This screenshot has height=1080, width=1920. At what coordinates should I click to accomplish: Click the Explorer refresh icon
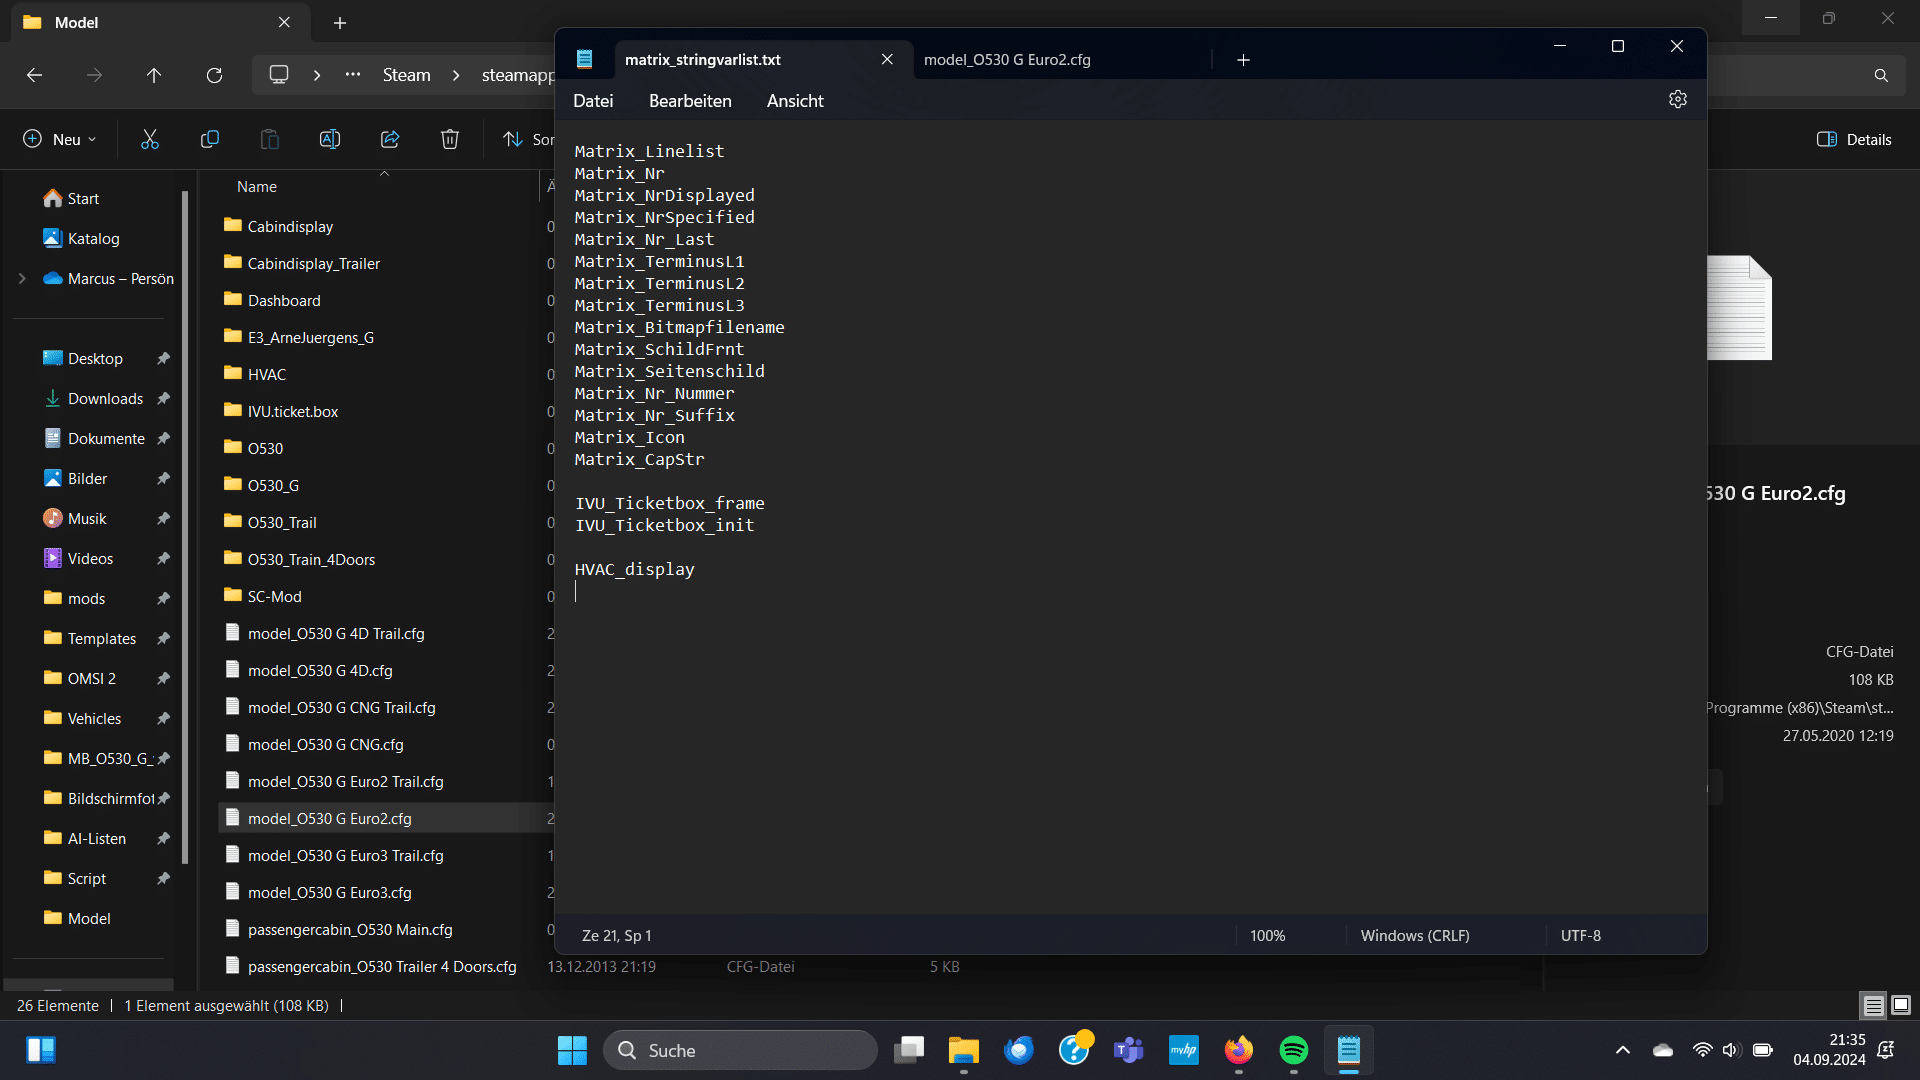click(214, 76)
